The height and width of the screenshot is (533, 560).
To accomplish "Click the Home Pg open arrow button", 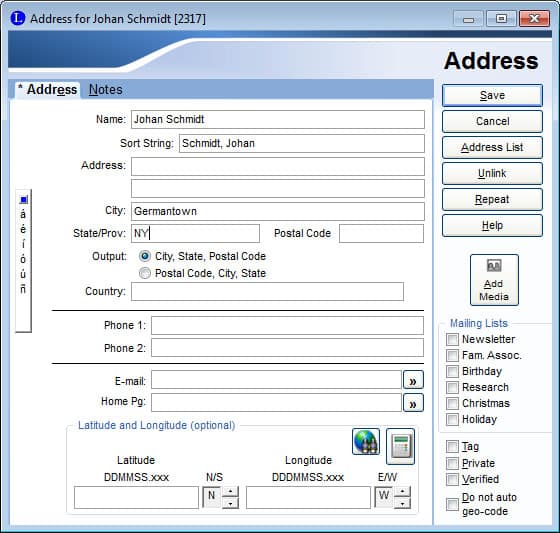I will pyautogui.click(x=413, y=403).
